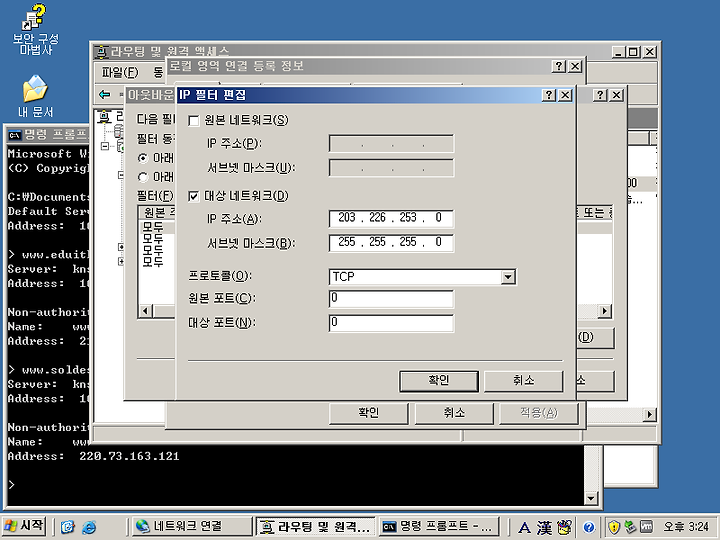Screen dimensions: 720x540
Task: Click the destination subnet mask field
Action: click(x=391, y=242)
